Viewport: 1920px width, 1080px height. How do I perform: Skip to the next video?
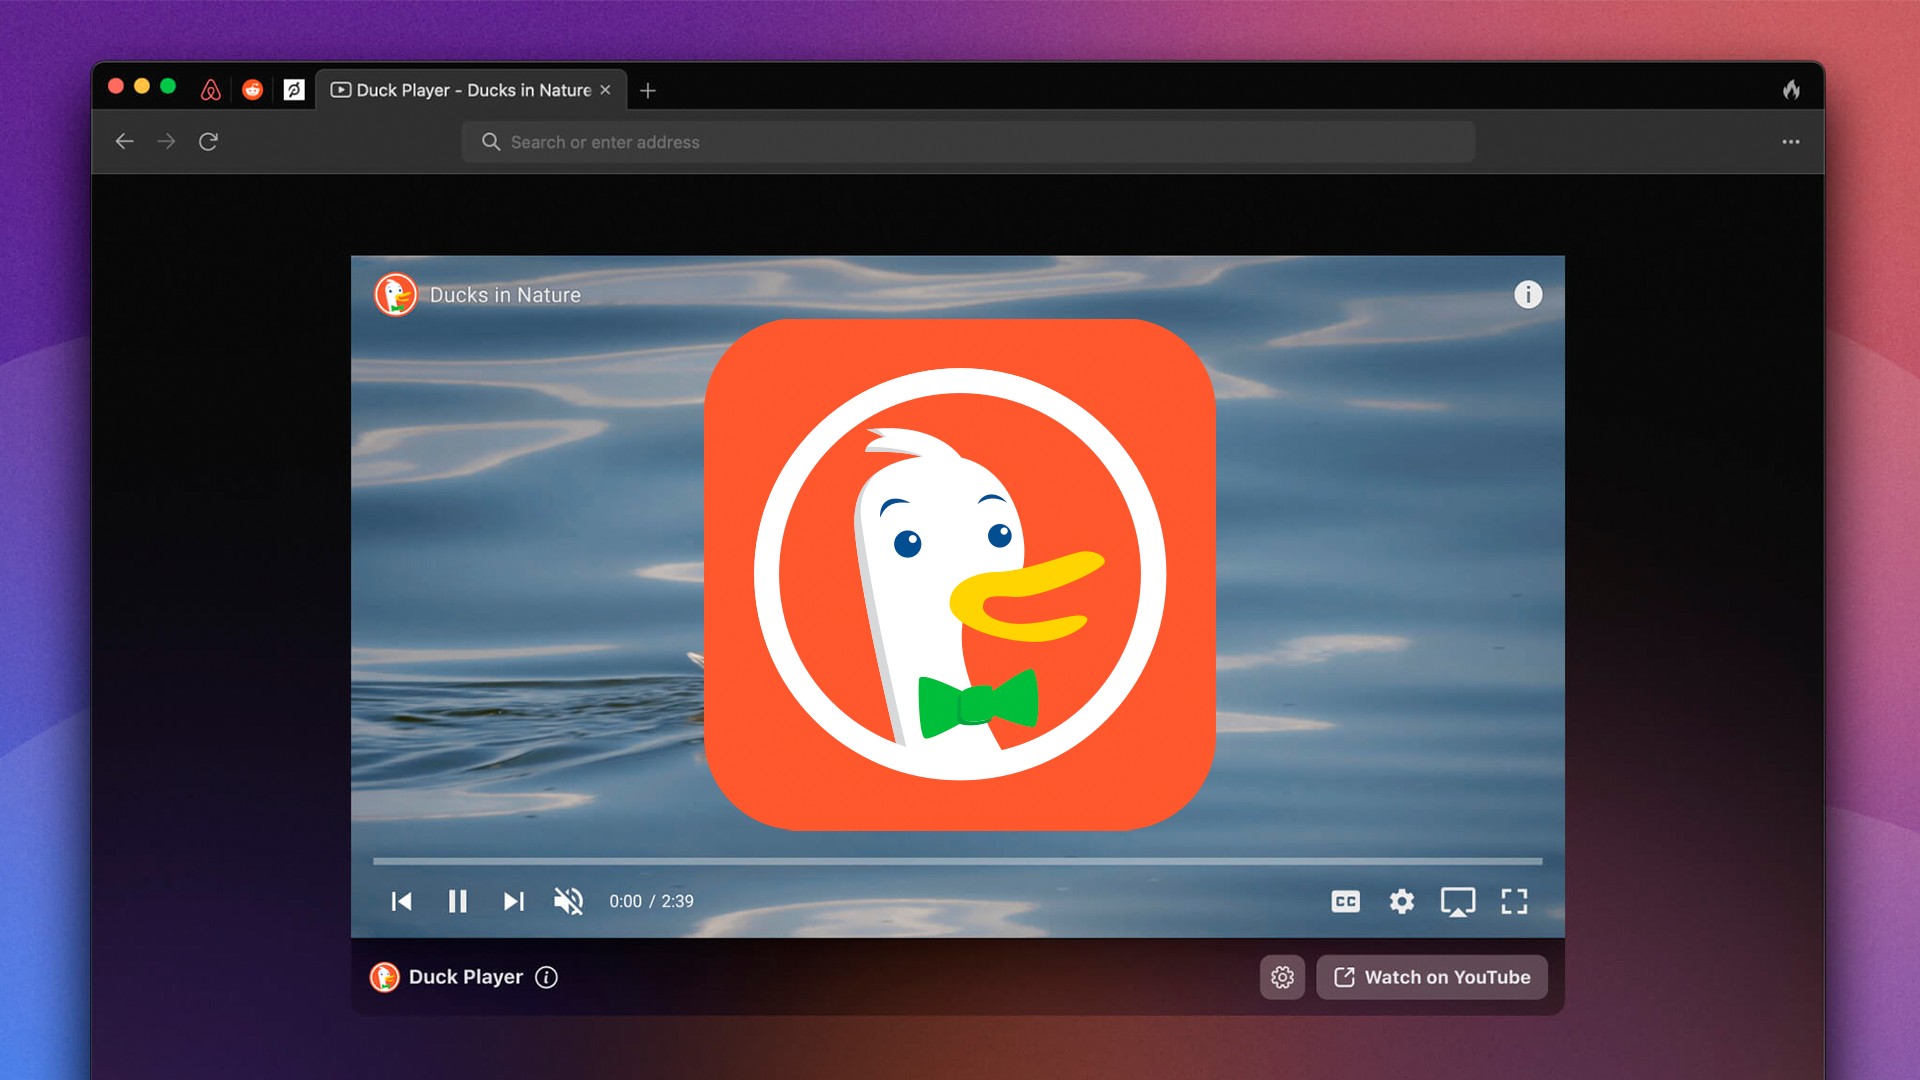pos(513,901)
